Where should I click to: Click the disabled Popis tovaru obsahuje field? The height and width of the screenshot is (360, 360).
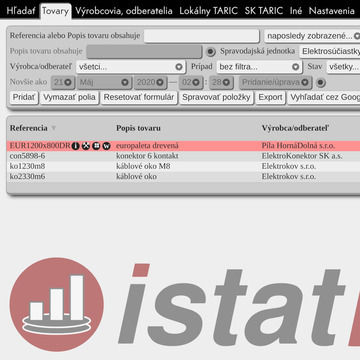click(144, 52)
